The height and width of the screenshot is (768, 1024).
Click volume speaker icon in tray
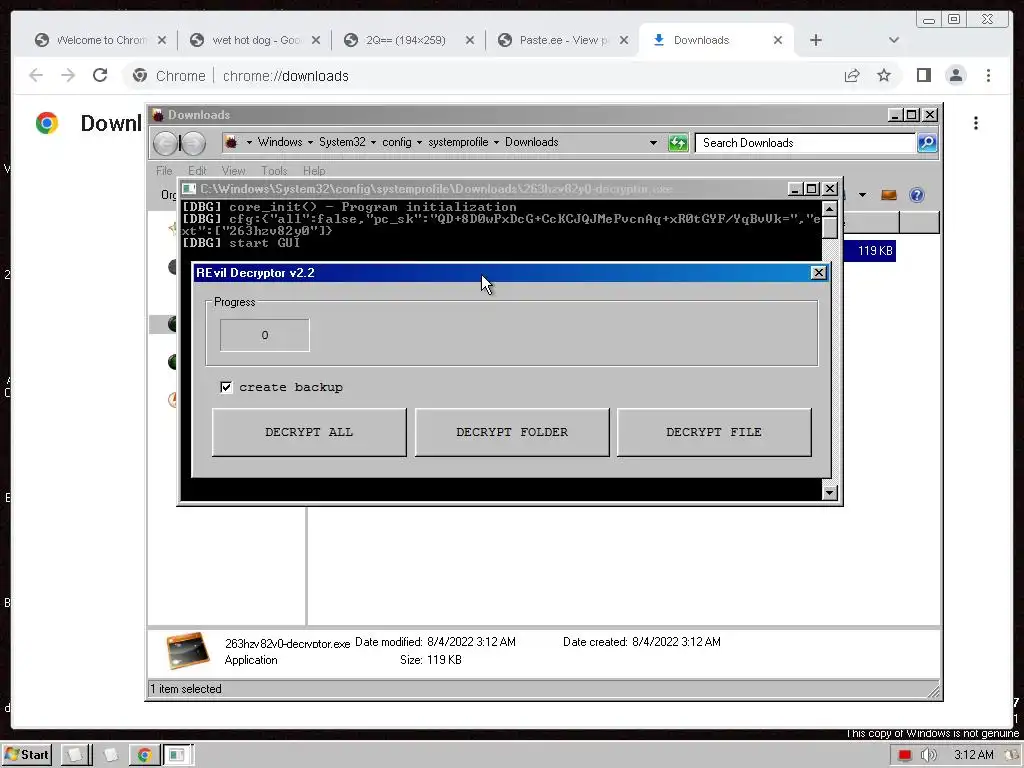pos(928,755)
